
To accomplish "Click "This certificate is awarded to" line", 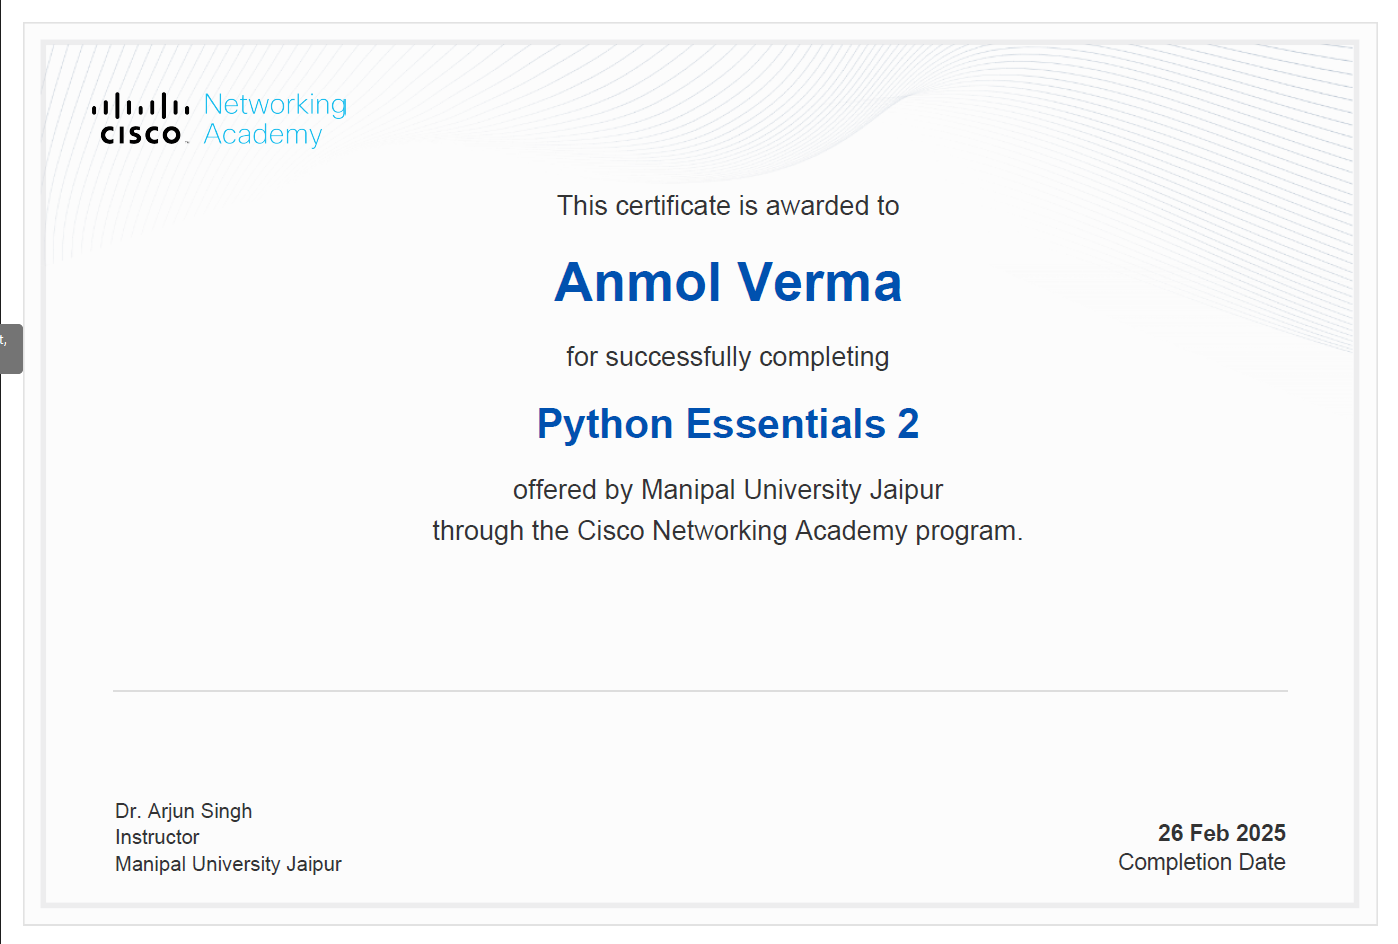I will 728,206.
